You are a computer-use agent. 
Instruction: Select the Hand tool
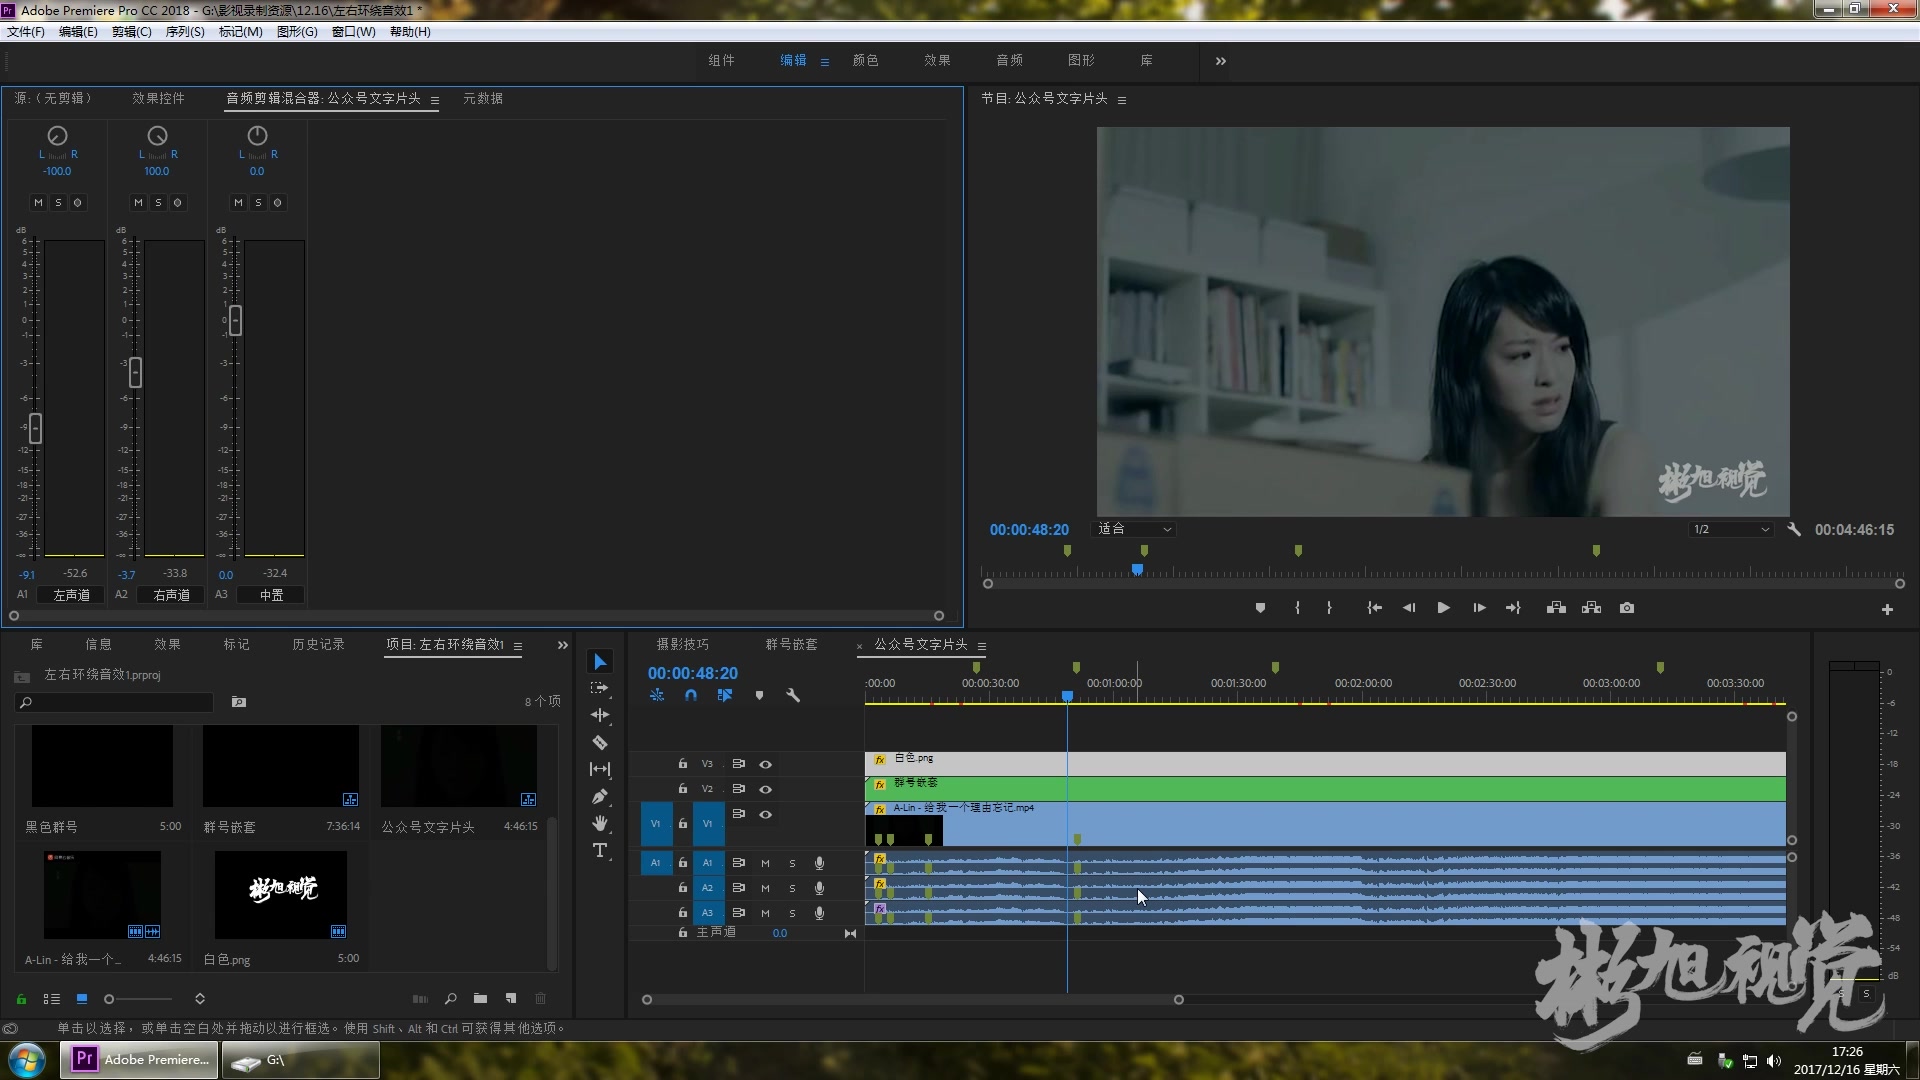coord(600,823)
